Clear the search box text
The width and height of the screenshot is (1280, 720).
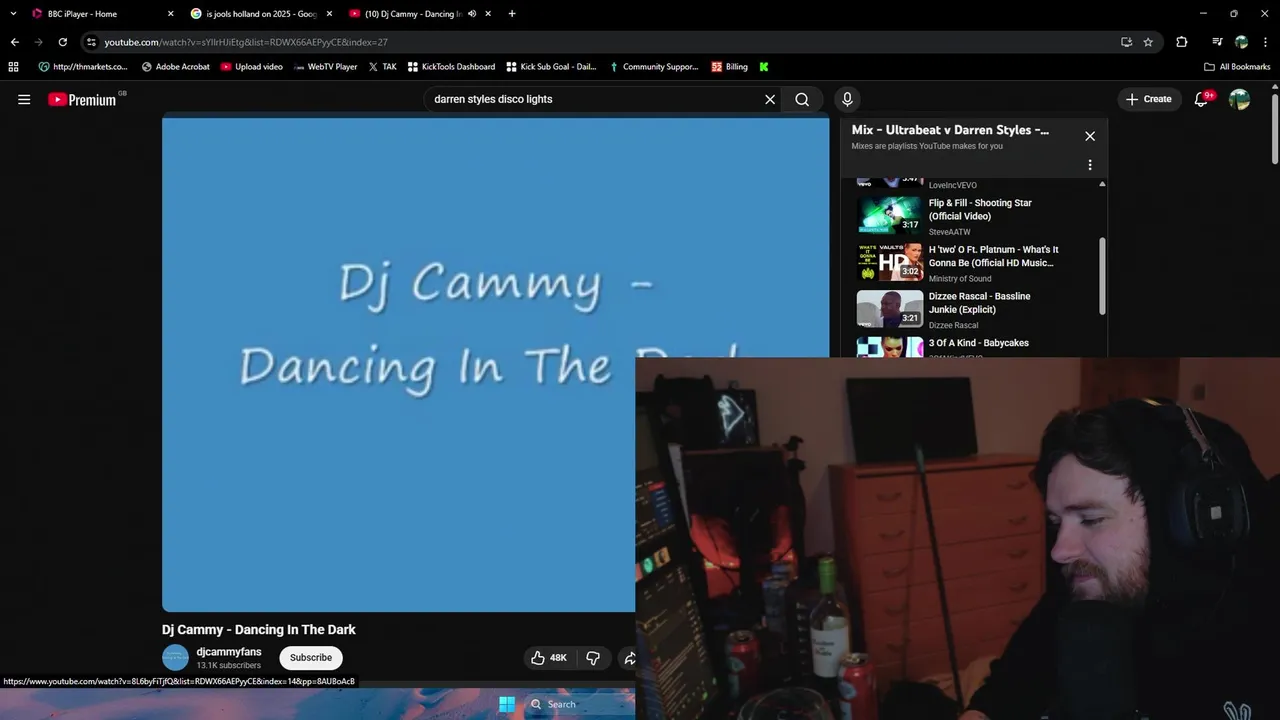(770, 99)
